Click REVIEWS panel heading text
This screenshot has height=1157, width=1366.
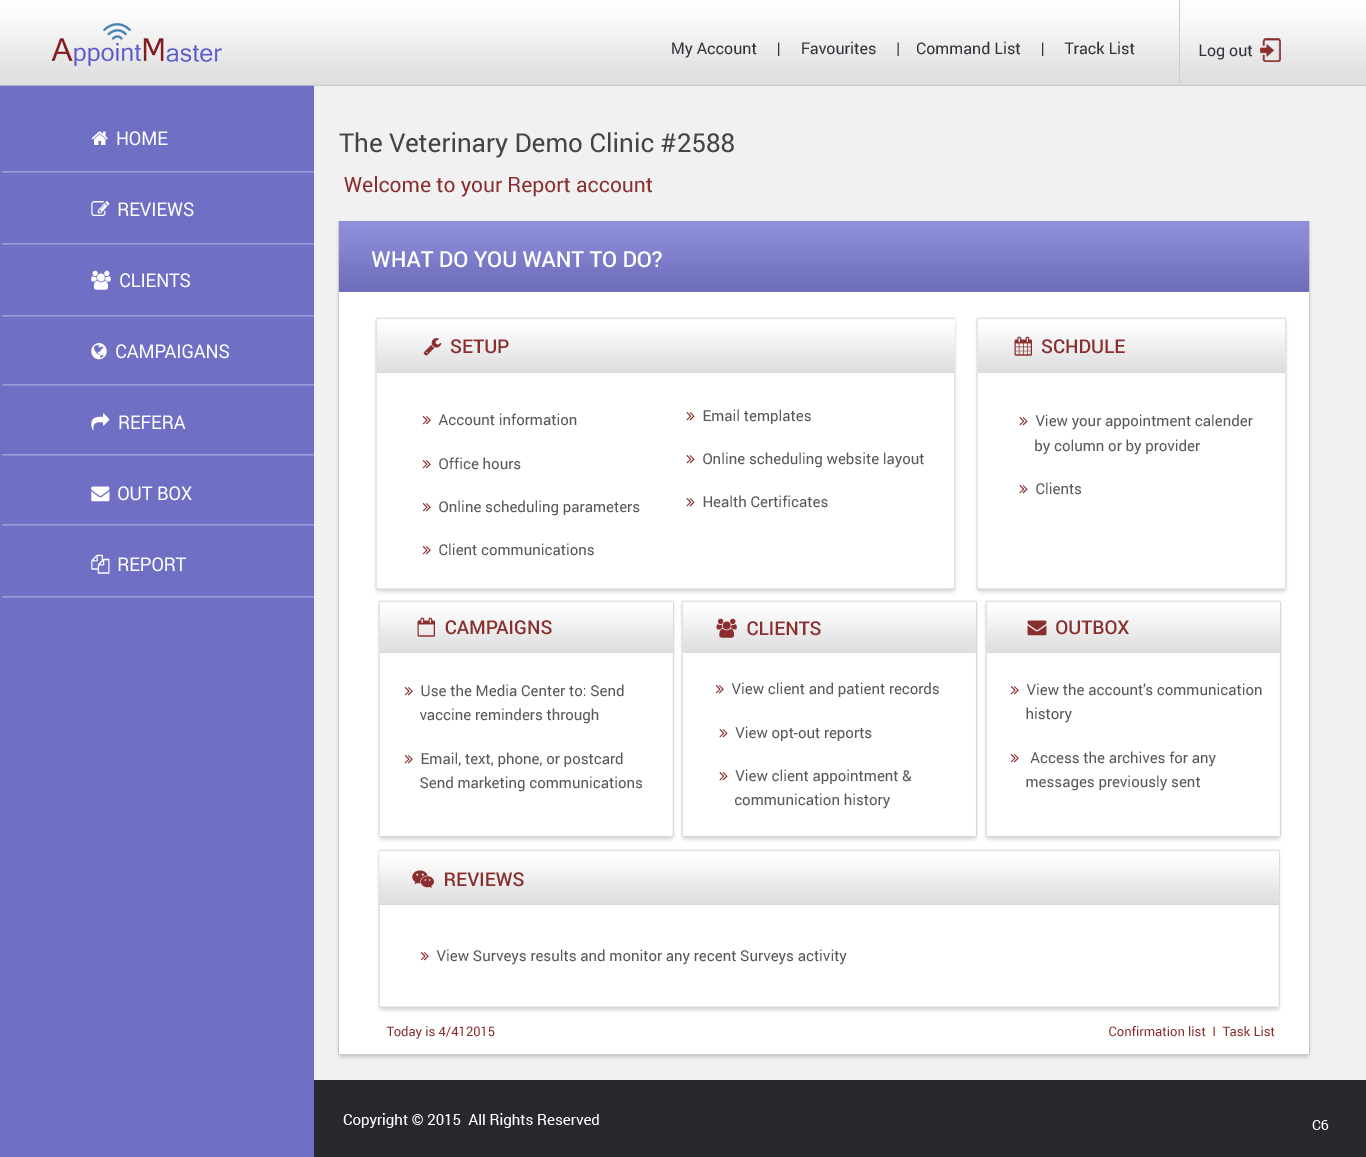click(484, 879)
